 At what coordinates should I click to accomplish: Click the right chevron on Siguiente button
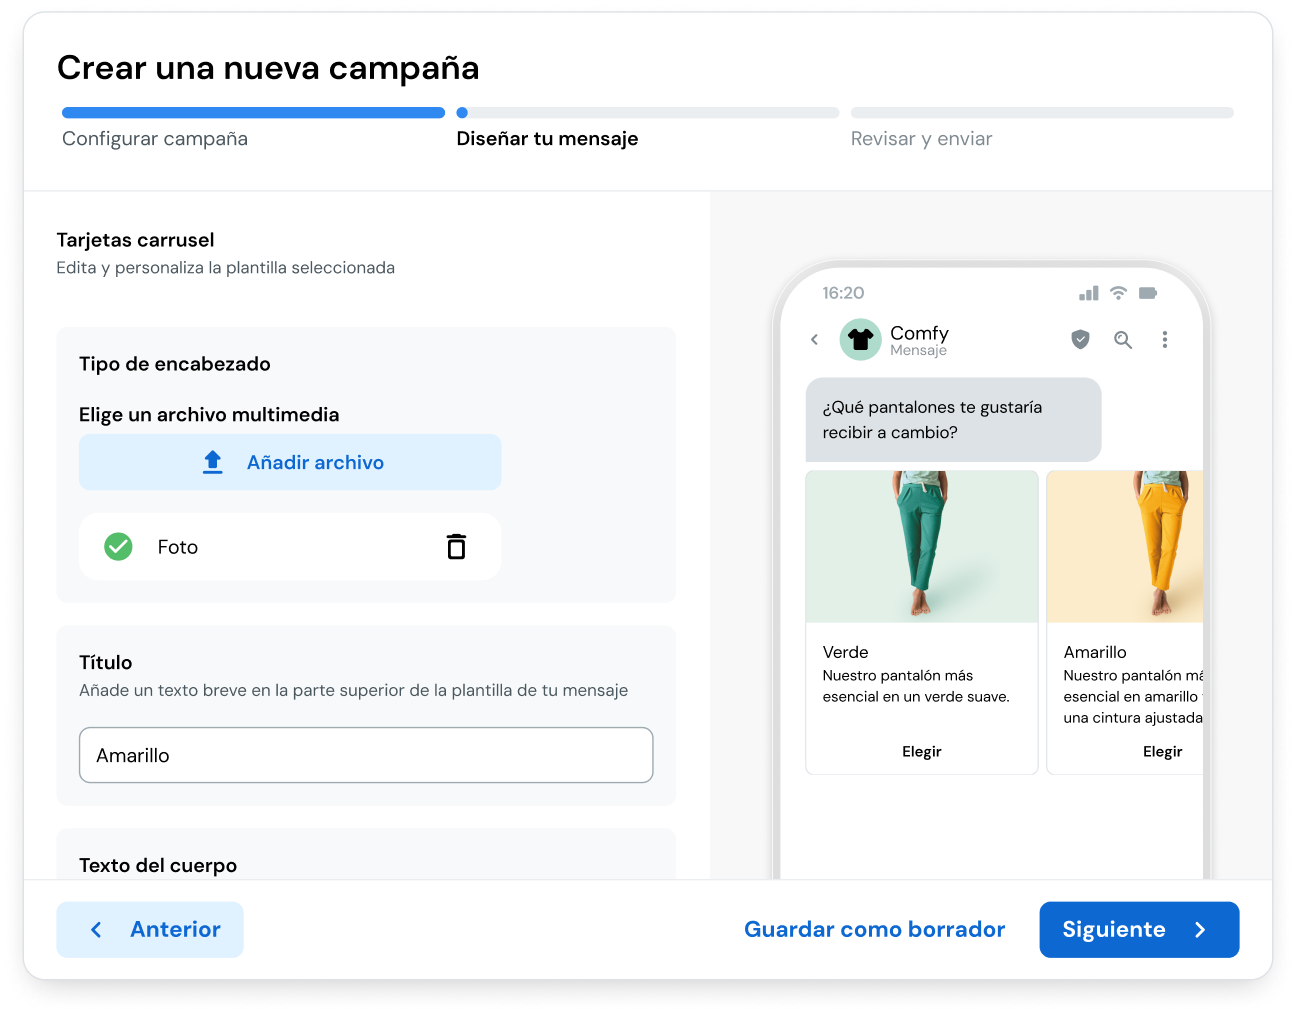tap(1200, 930)
